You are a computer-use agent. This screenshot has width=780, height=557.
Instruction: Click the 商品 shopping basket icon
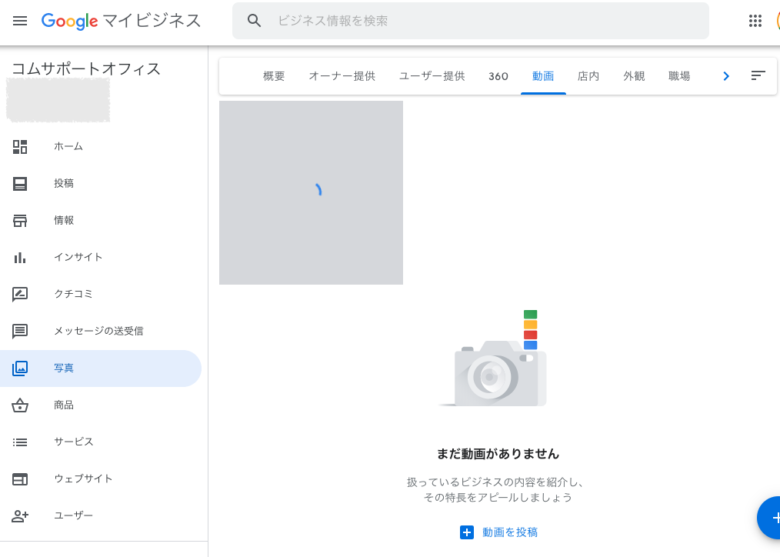click(20, 405)
